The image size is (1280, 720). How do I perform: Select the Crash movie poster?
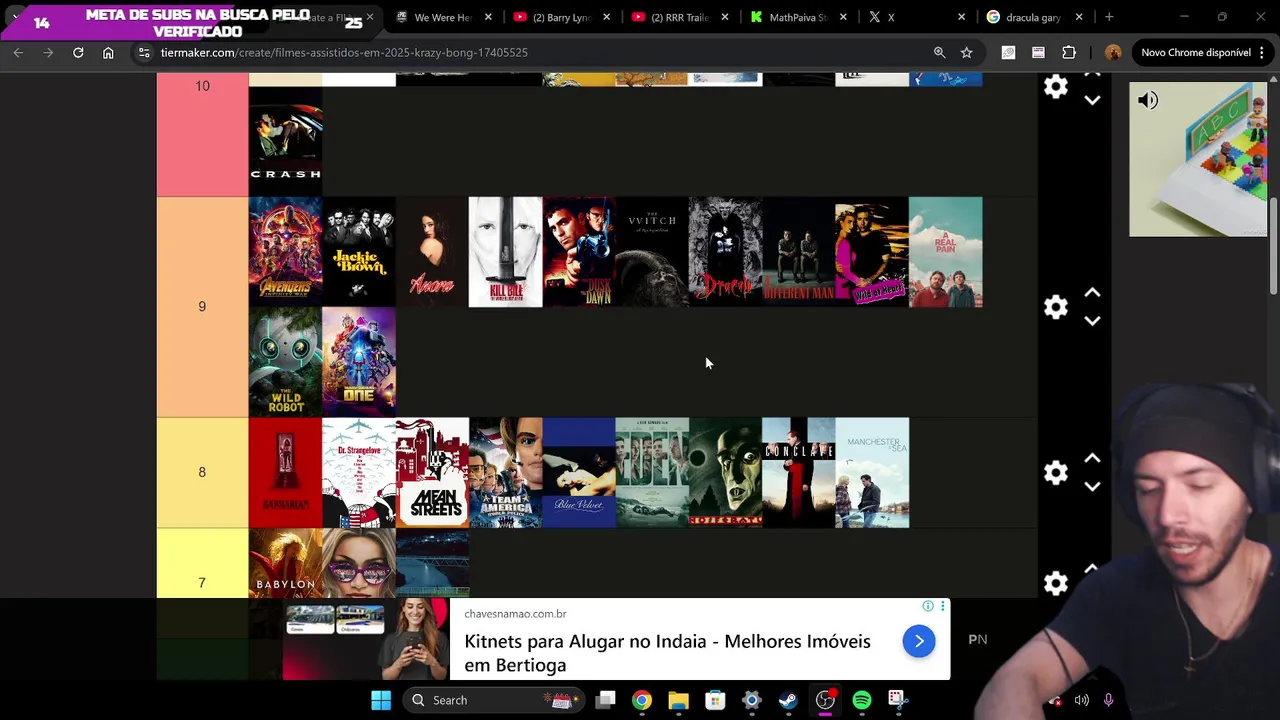tap(285, 141)
